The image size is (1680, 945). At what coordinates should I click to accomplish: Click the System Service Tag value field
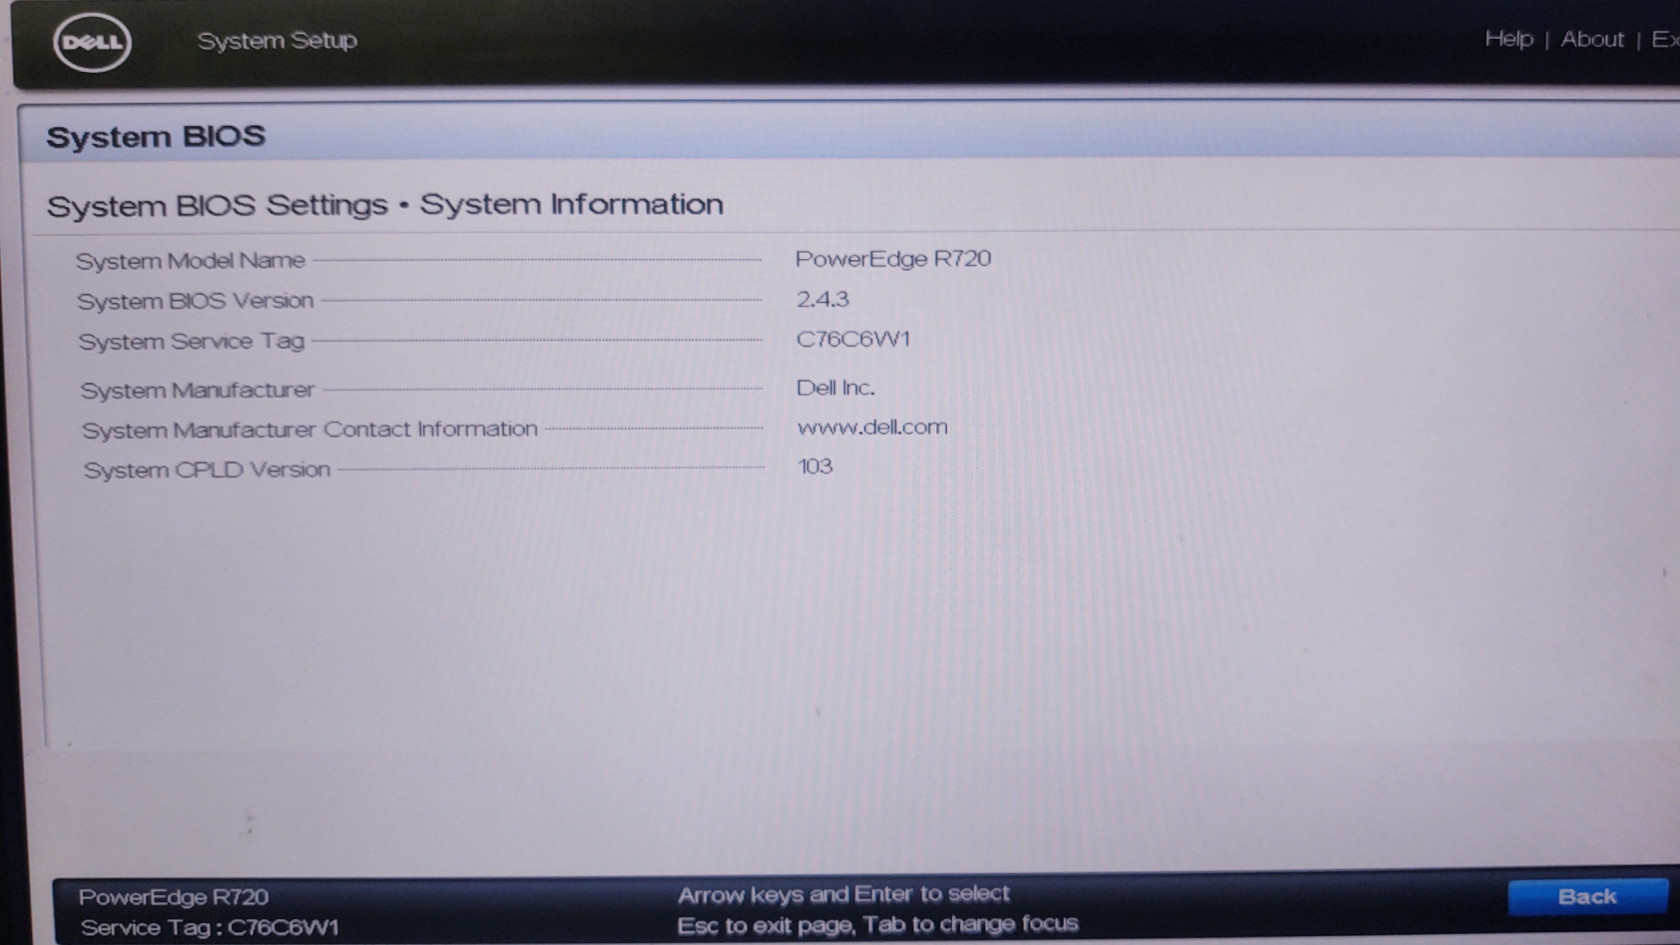point(853,339)
